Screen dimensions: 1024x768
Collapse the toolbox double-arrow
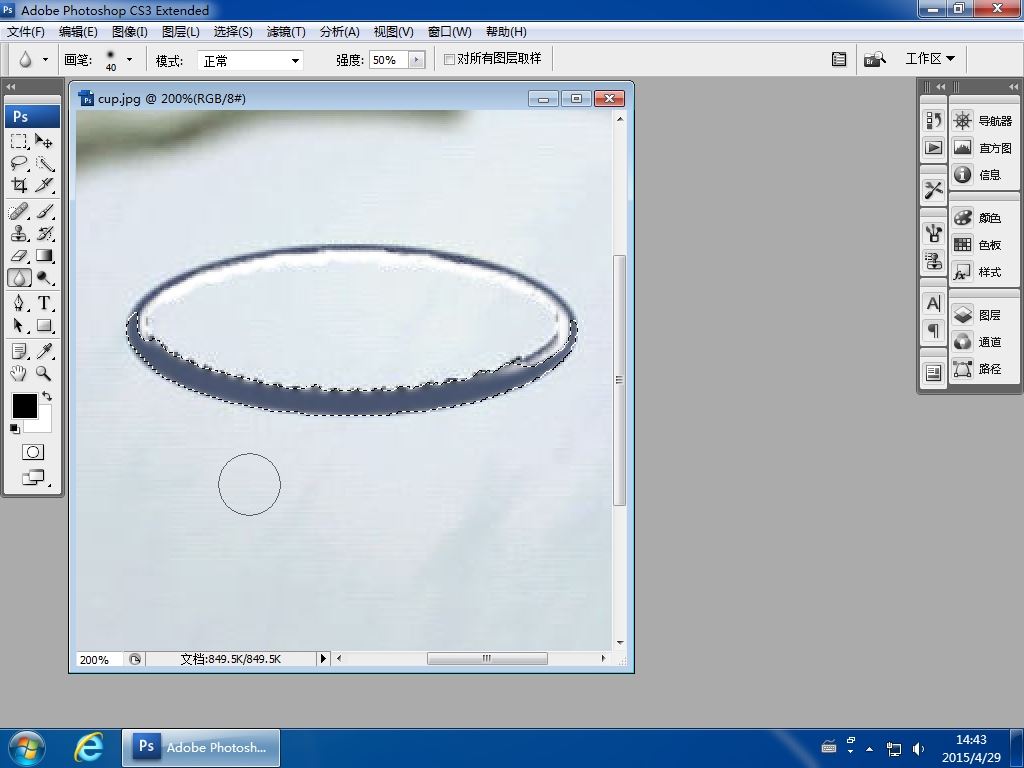[10, 86]
